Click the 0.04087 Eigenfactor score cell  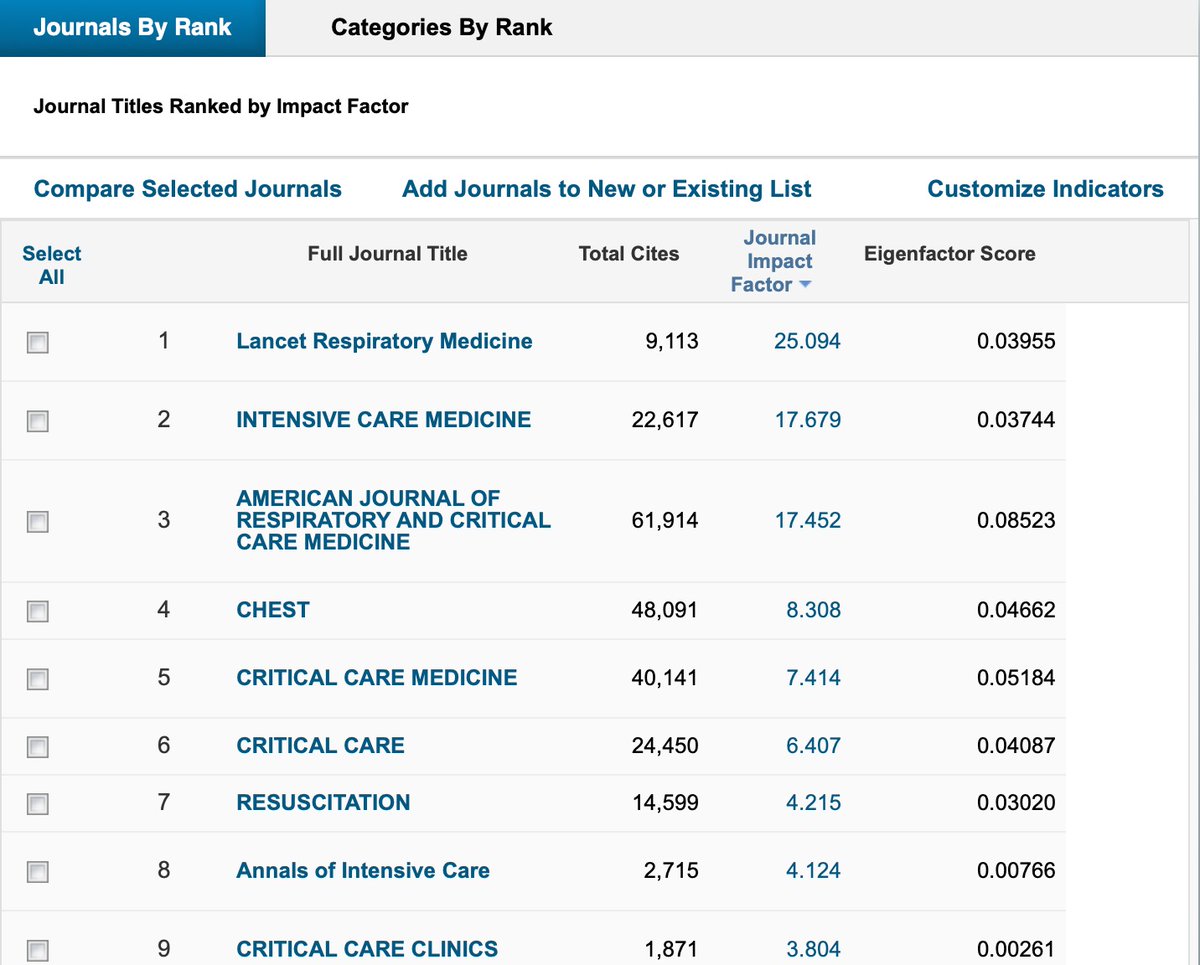[x=1016, y=745]
